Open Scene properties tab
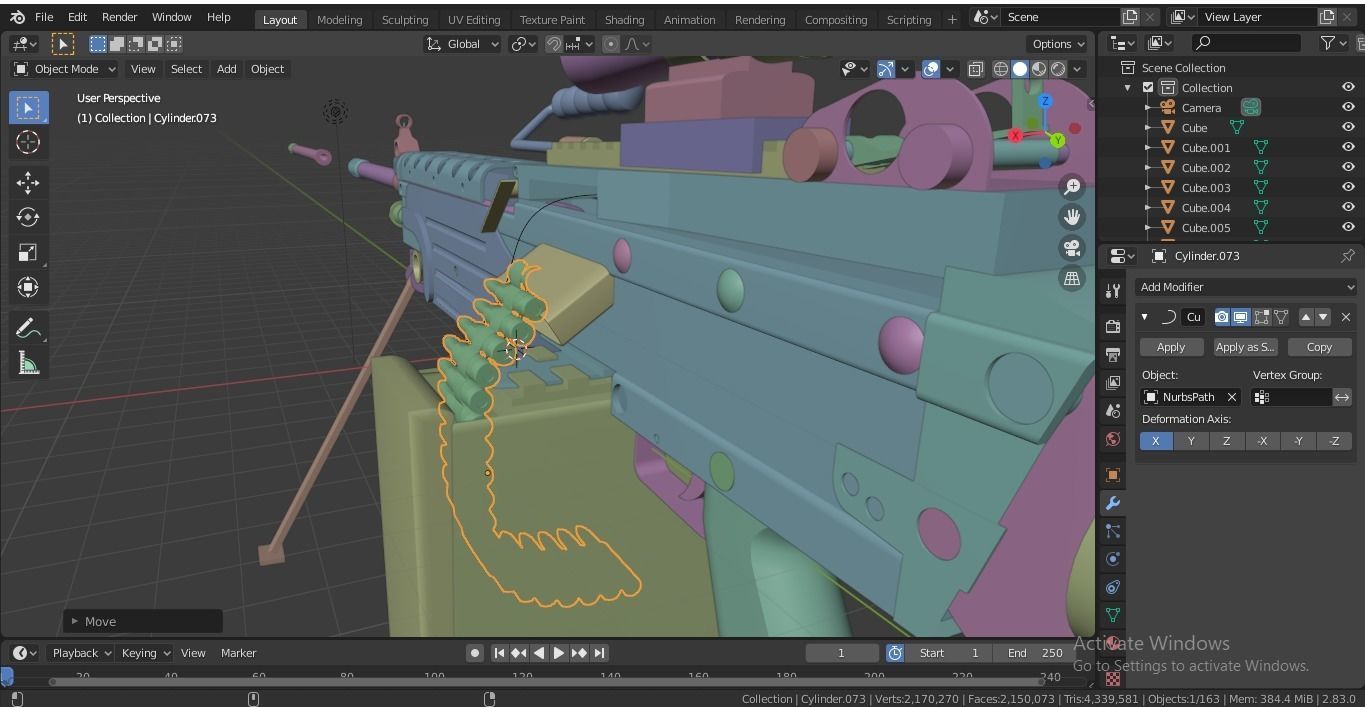 coord(1113,410)
